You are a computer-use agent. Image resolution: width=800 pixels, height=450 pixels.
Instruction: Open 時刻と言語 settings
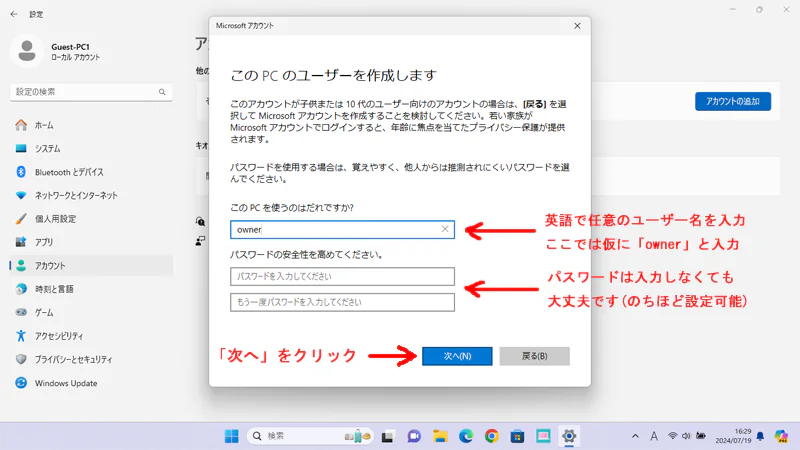tap(92, 289)
